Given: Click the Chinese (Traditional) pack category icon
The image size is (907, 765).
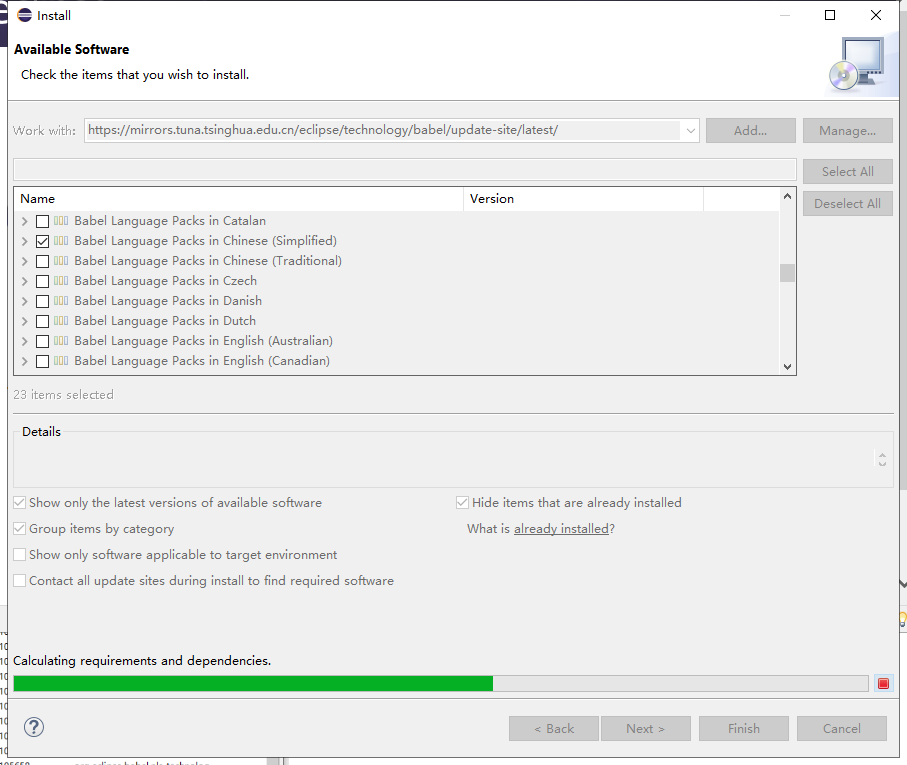Looking at the screenshot, I should pos(61,261).
